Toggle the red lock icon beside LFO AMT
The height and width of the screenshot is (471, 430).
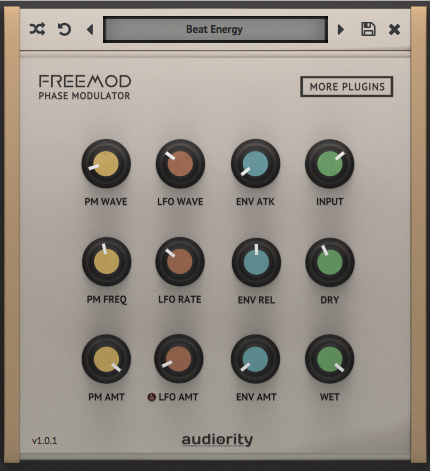[x=152, y=397]
